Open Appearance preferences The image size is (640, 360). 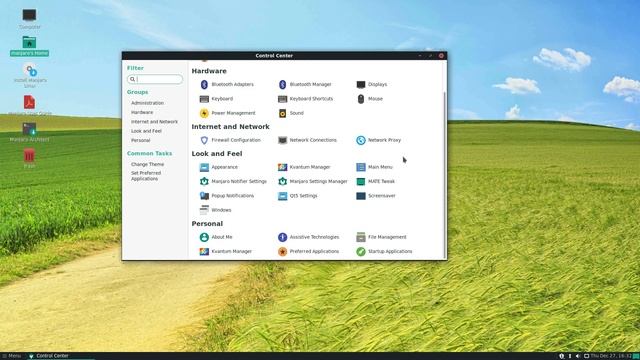coord(218,167)
